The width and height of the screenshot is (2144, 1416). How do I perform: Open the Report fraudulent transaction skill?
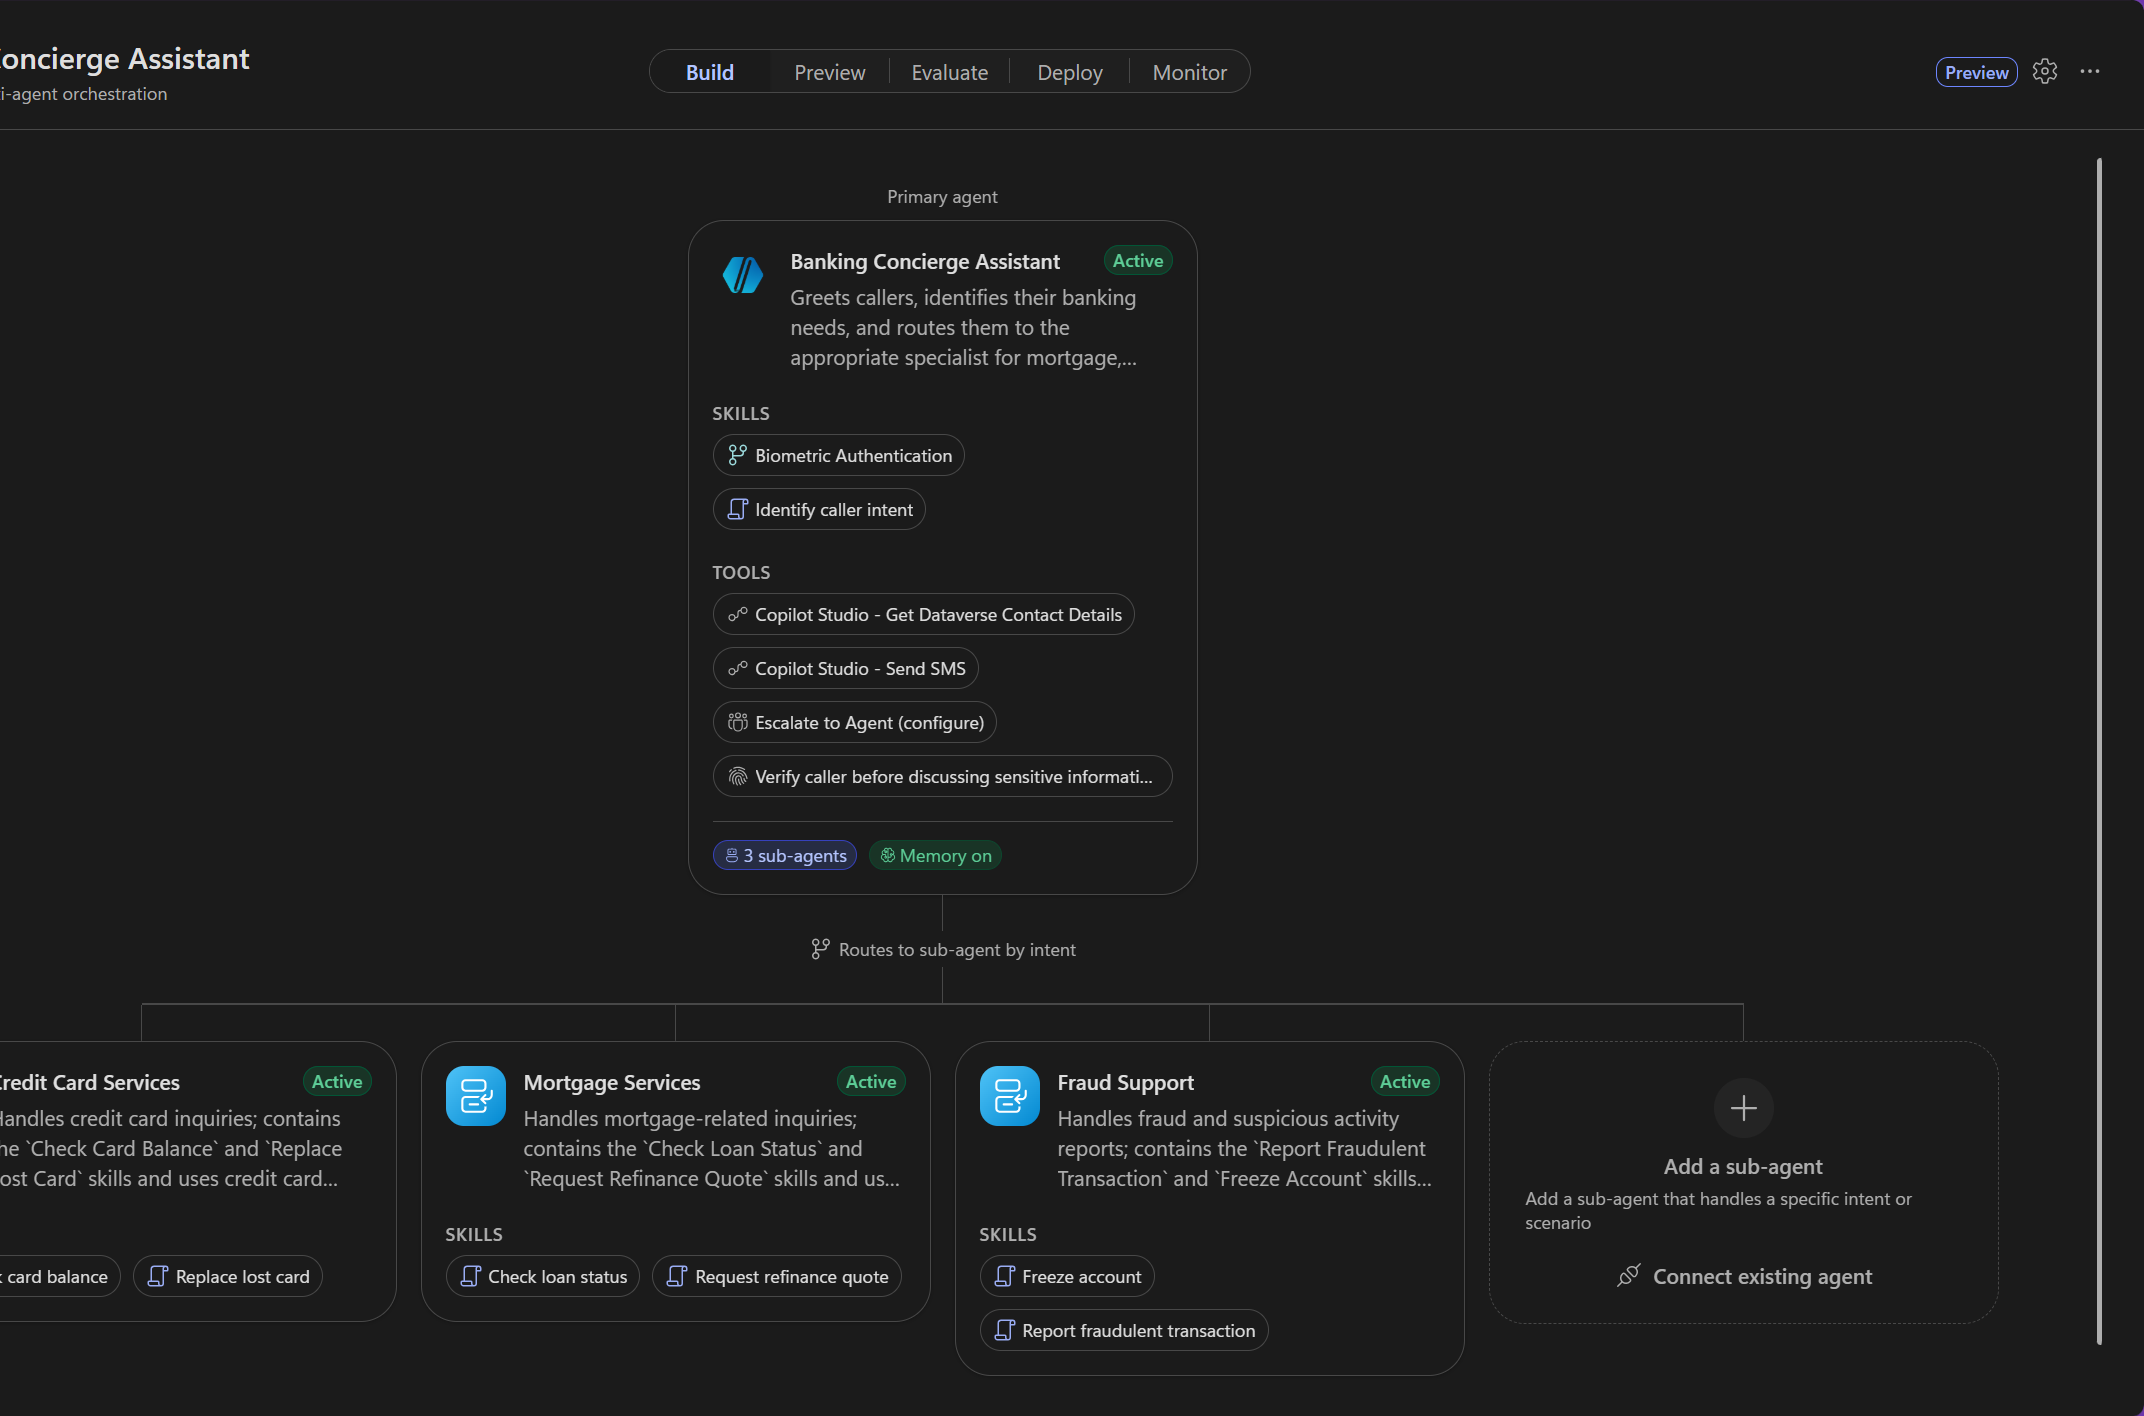tap(1124, 1330)
